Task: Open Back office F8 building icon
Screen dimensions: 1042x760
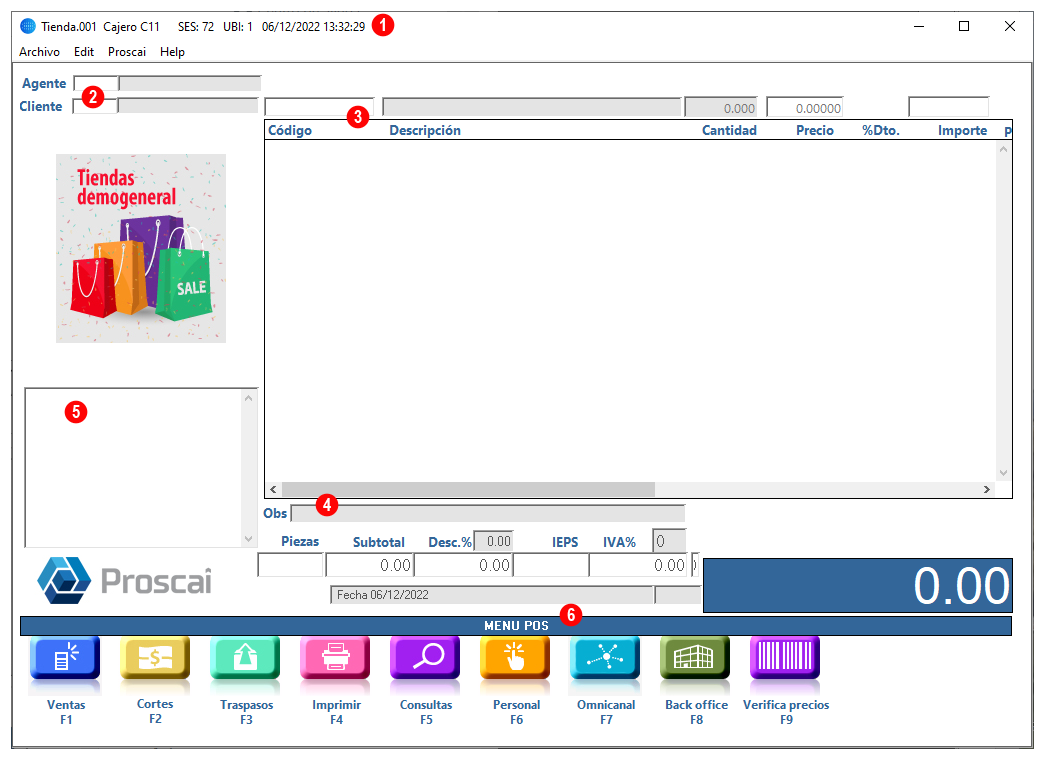Action: pyautogui.click(x=695, y=658)
